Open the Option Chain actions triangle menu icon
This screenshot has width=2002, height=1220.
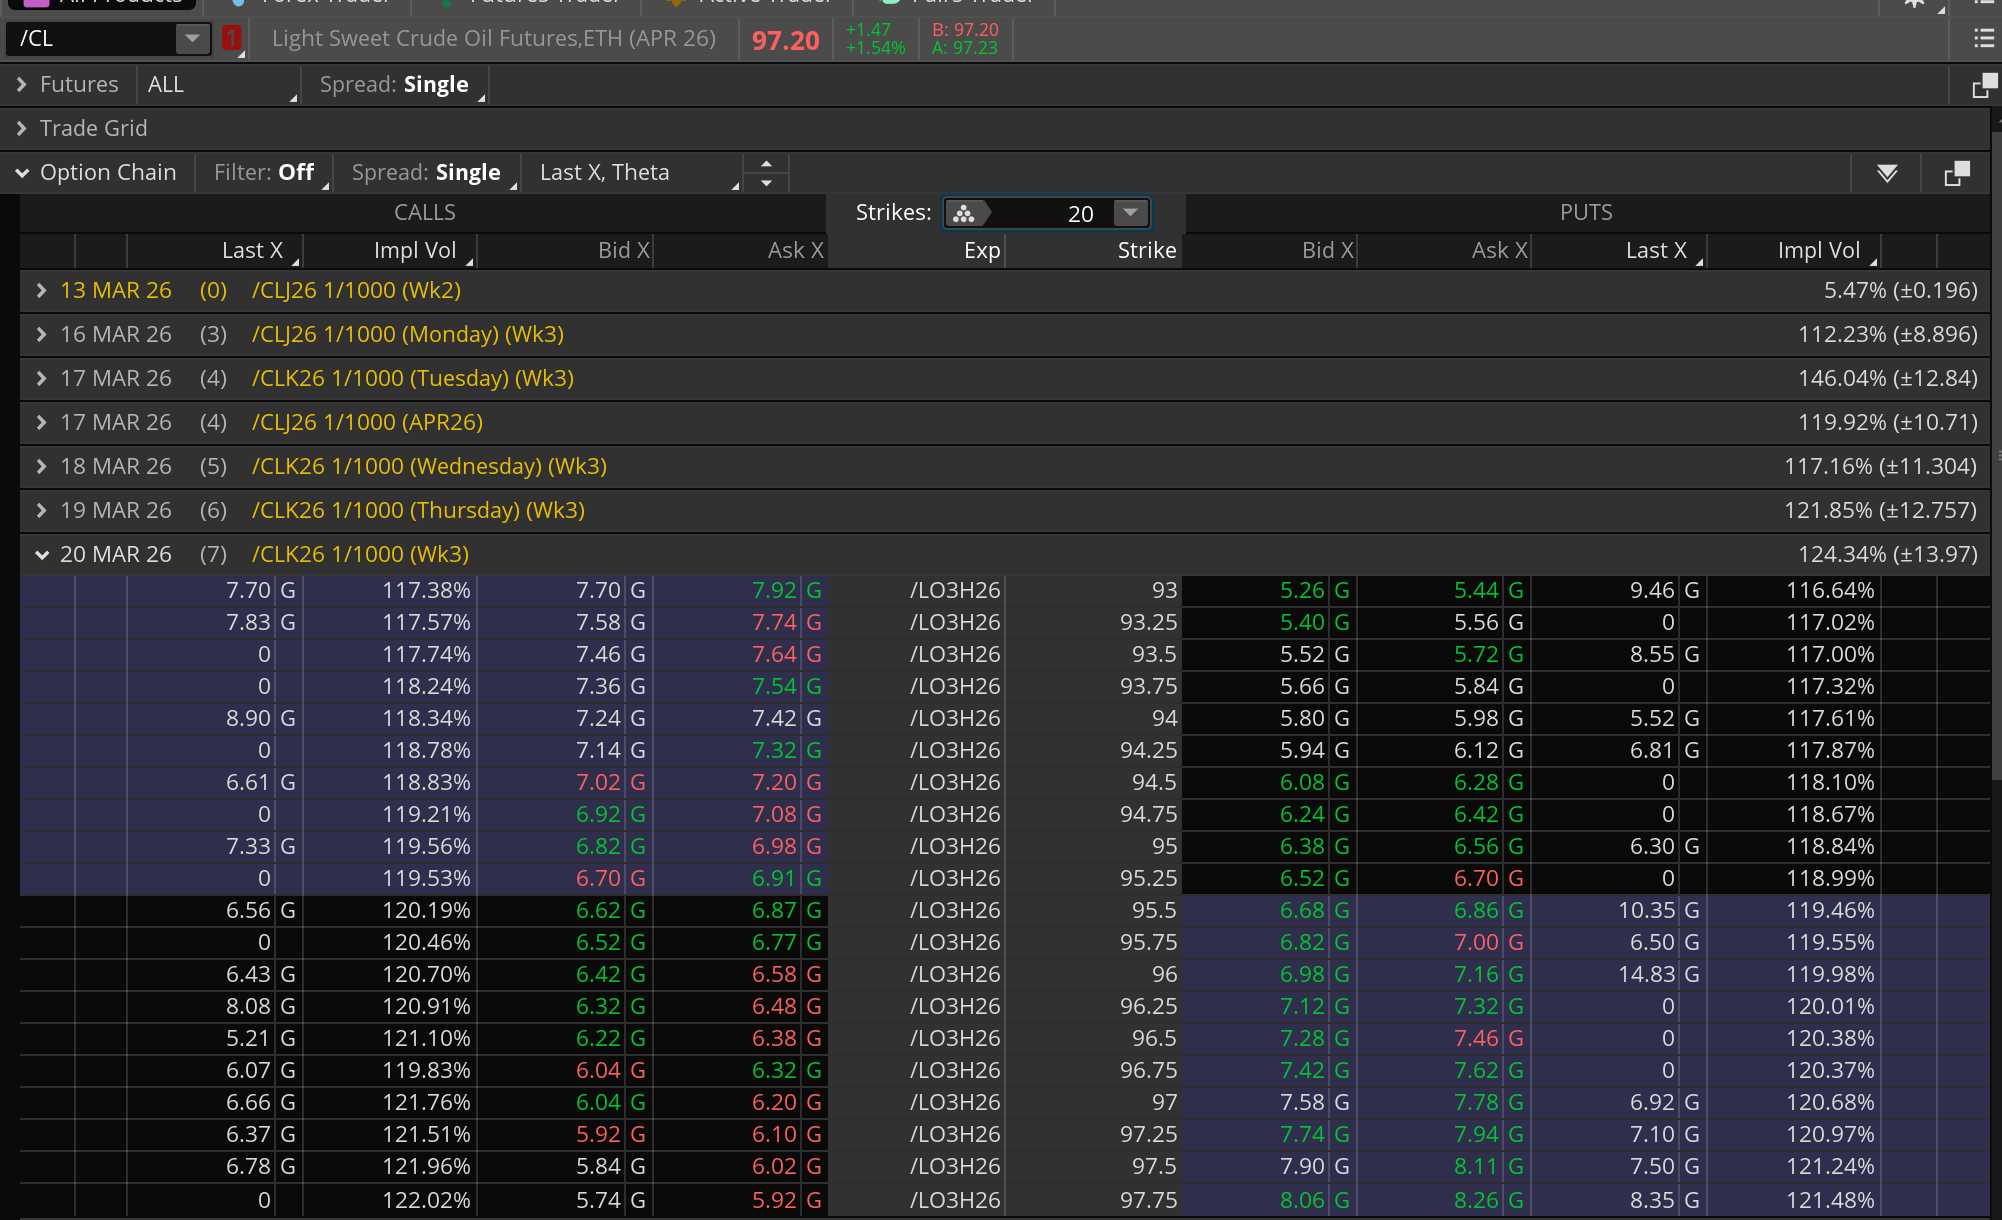click(1887, 174)
